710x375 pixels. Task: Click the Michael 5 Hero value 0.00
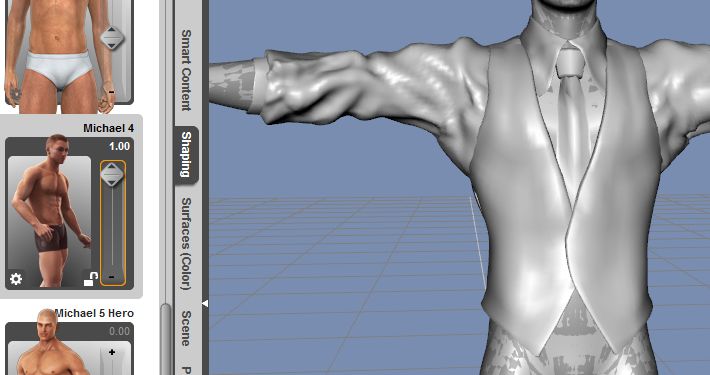pyautogui.click(x=120, y=332)
